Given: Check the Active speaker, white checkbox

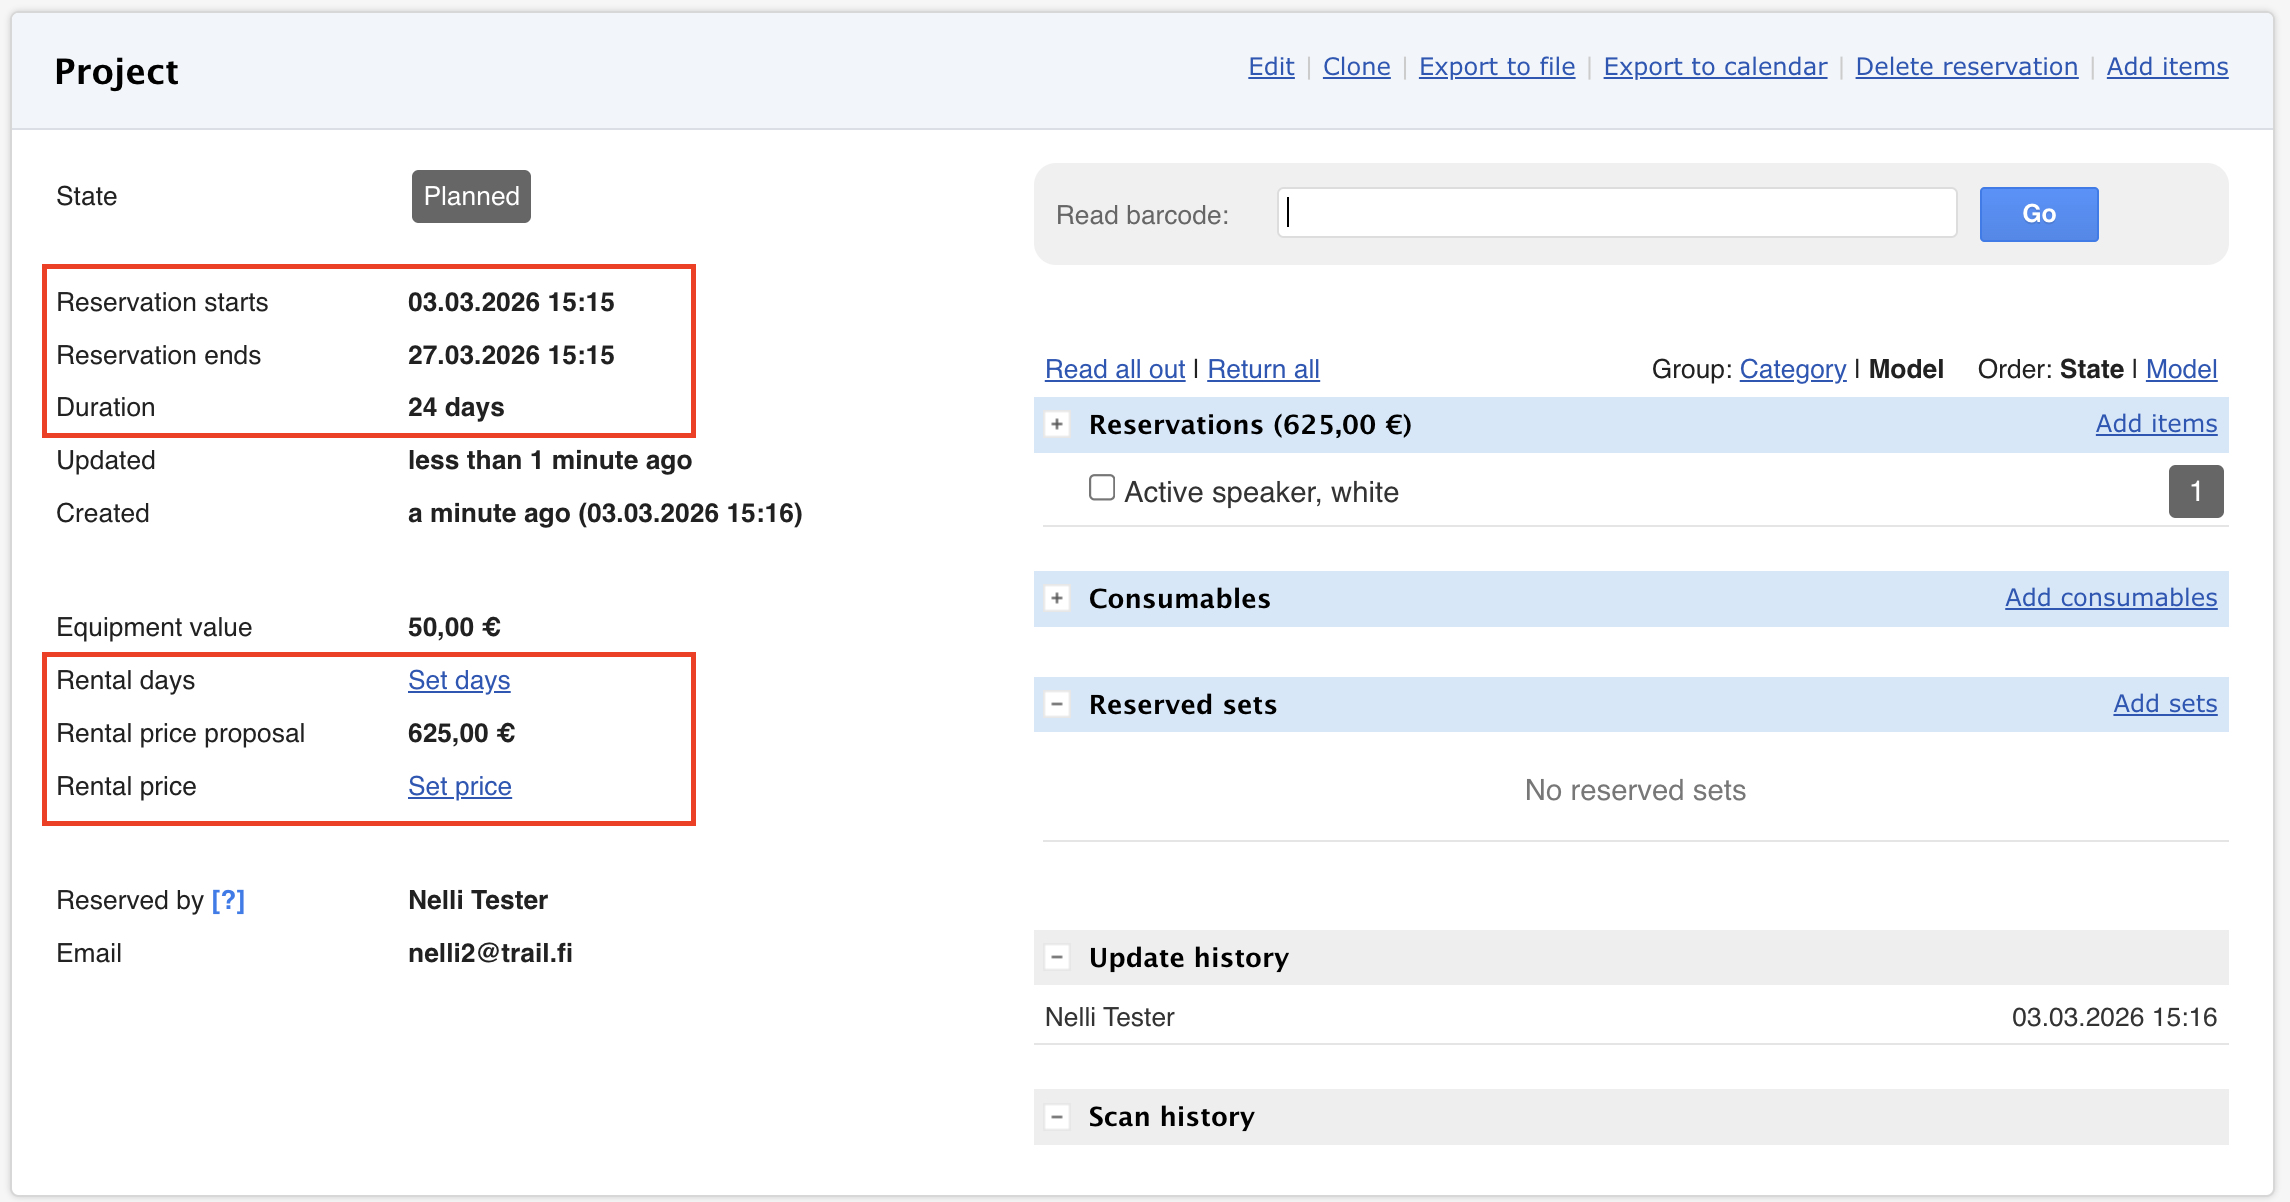Looking at the screenshot, I should pyautogui.click(x=1101, y=488).
